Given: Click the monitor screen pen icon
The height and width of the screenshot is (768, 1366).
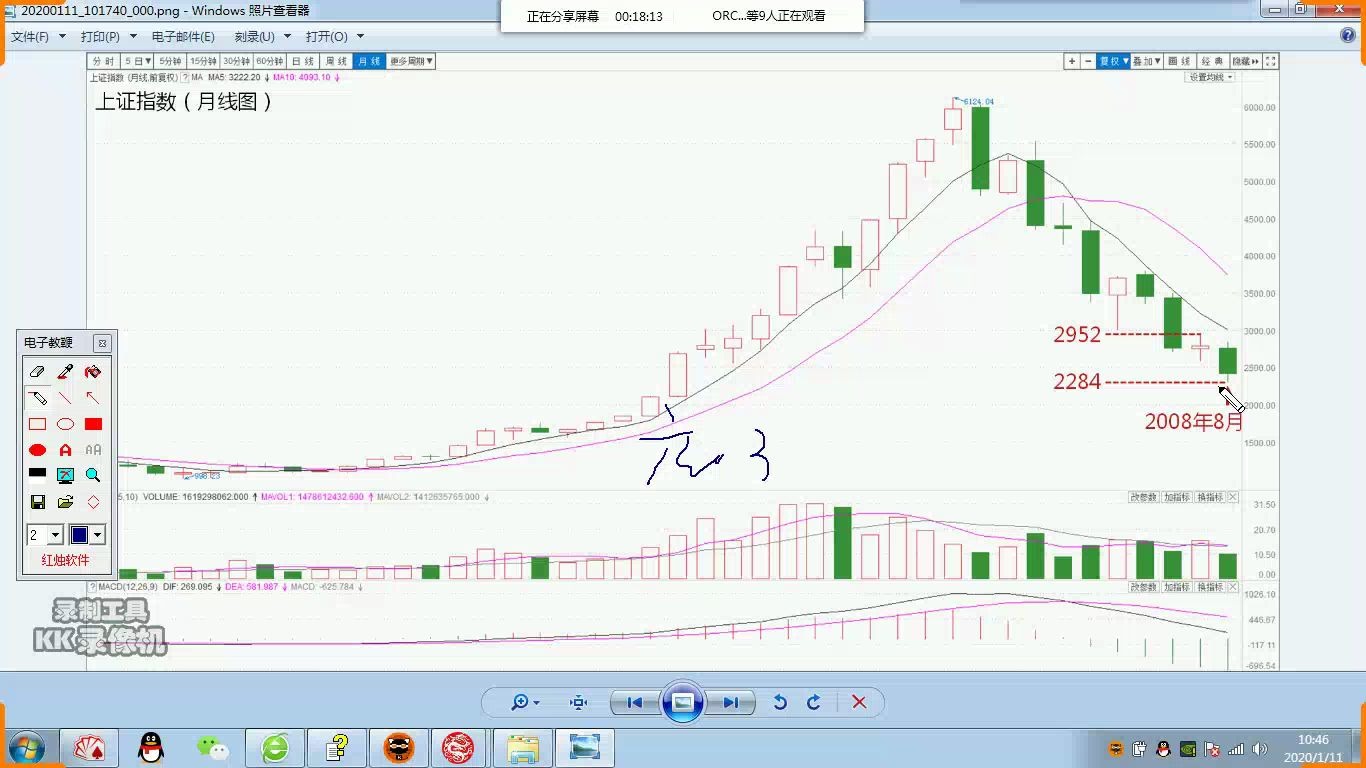Looking at the screenshot, I should point(66,475).
